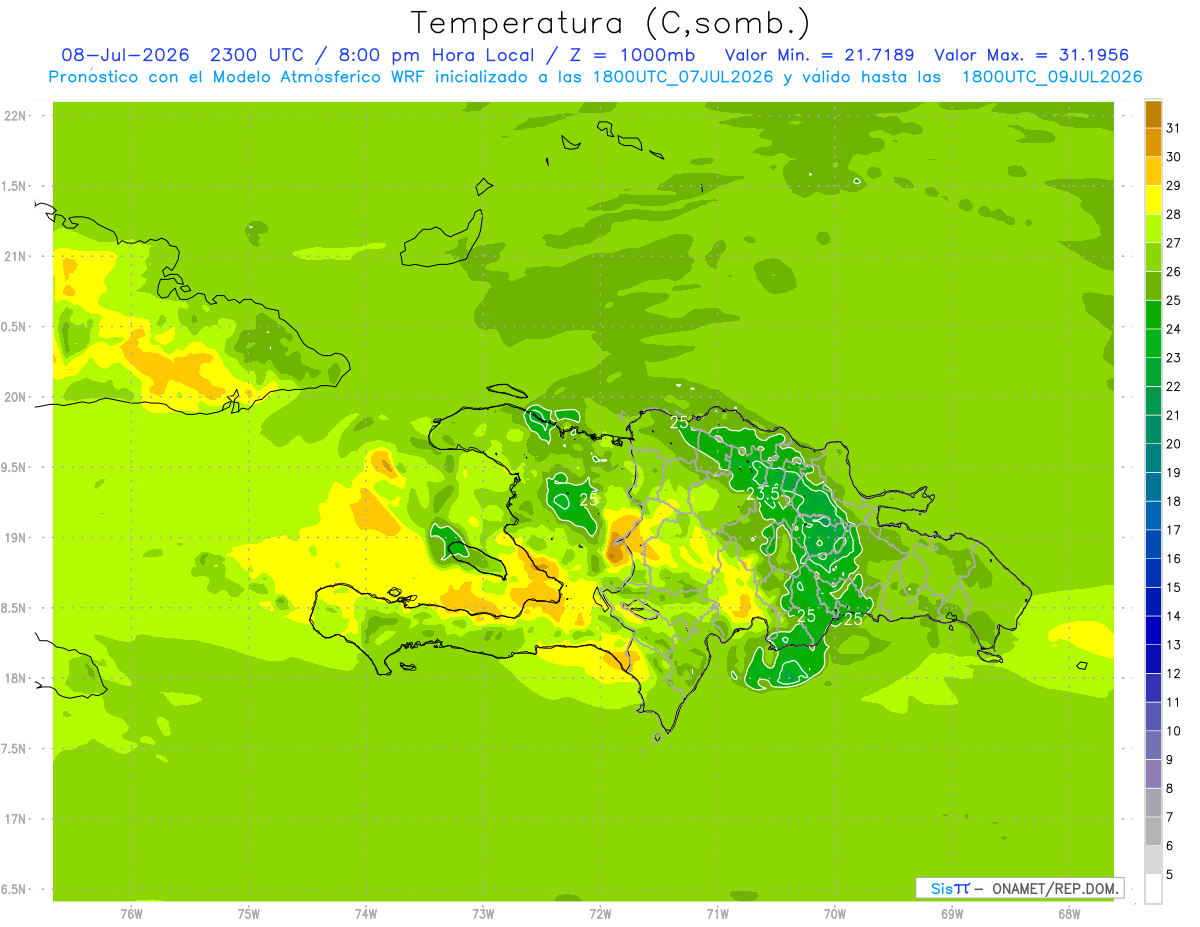Screen dimensions: 1200x927
Task: Pick the gold swatch between 29 and 30
Action: point(1153,171)
